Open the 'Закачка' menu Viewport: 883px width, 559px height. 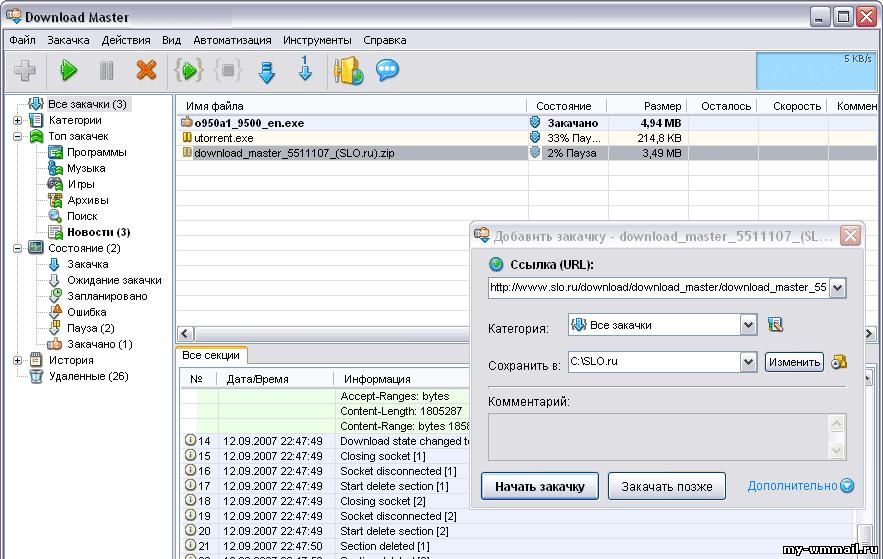pos(68,40)
